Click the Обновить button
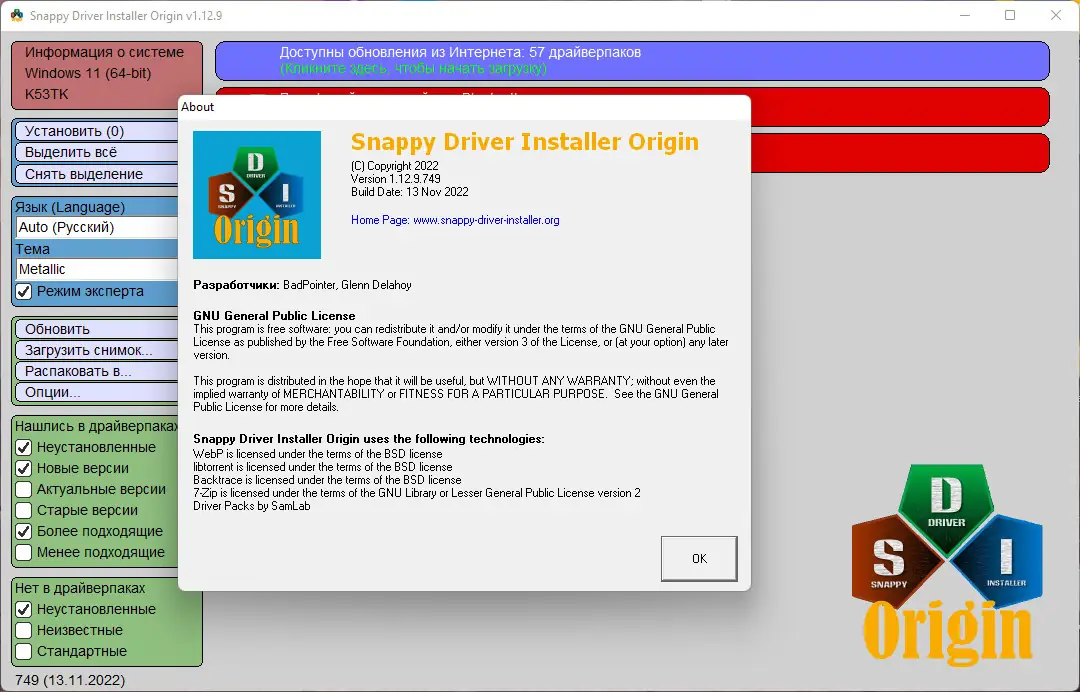Viewport: 1080px width, 692px height. pyautogui.click(x=96, y=329)
